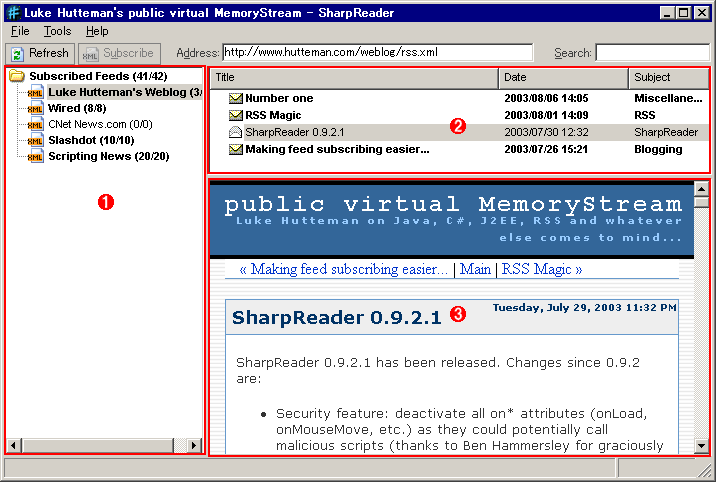Click XML icon beside CNet News.com
Image resolution: width=716 pixels, height=482 pixels.
[x=35, y=124]
